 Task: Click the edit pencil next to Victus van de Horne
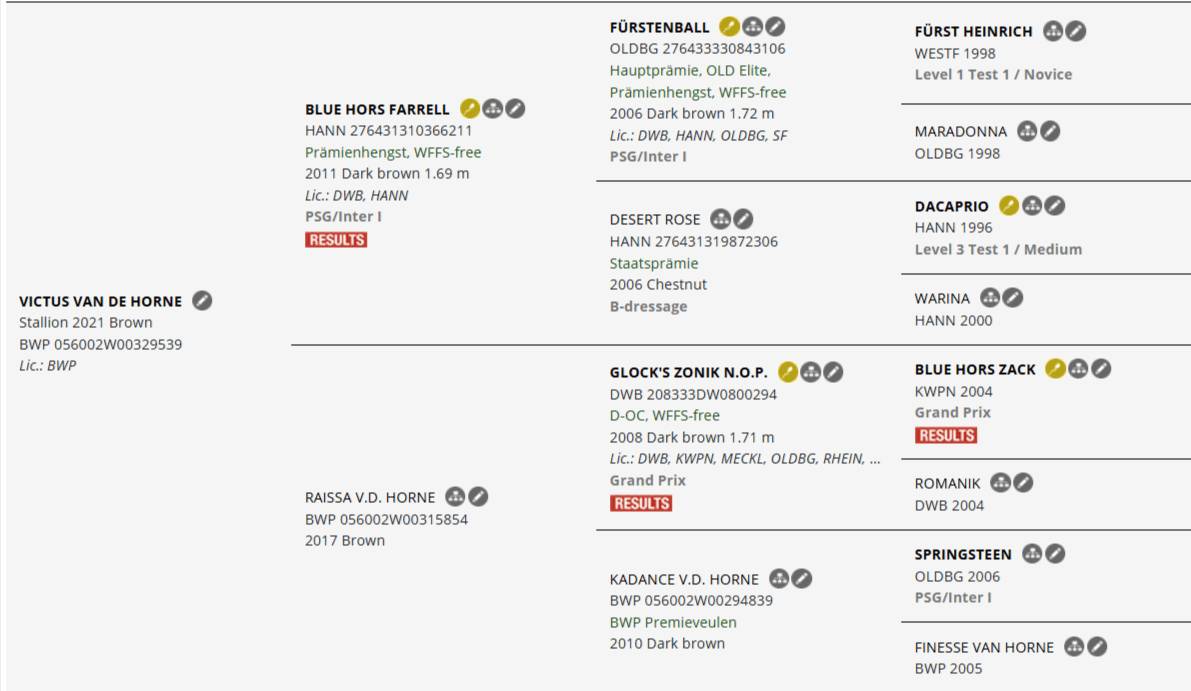pyautogui.click(x=202, y=300)
